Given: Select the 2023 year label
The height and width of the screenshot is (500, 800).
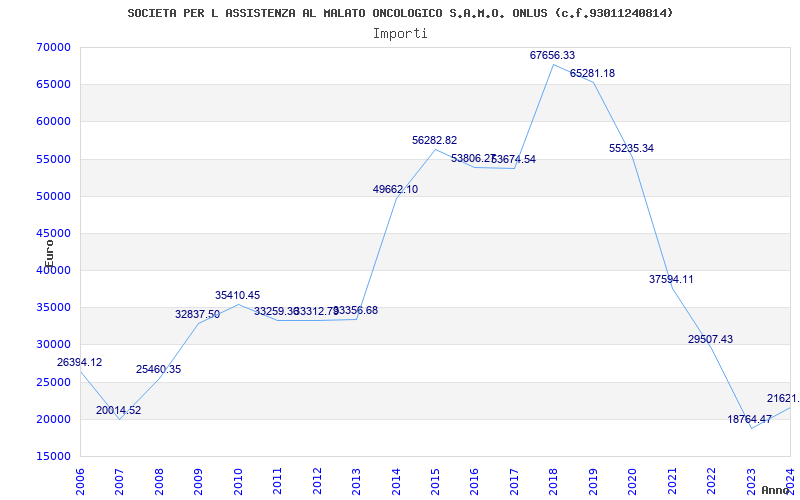Looking at the screenshot, I should coord(751,481).
